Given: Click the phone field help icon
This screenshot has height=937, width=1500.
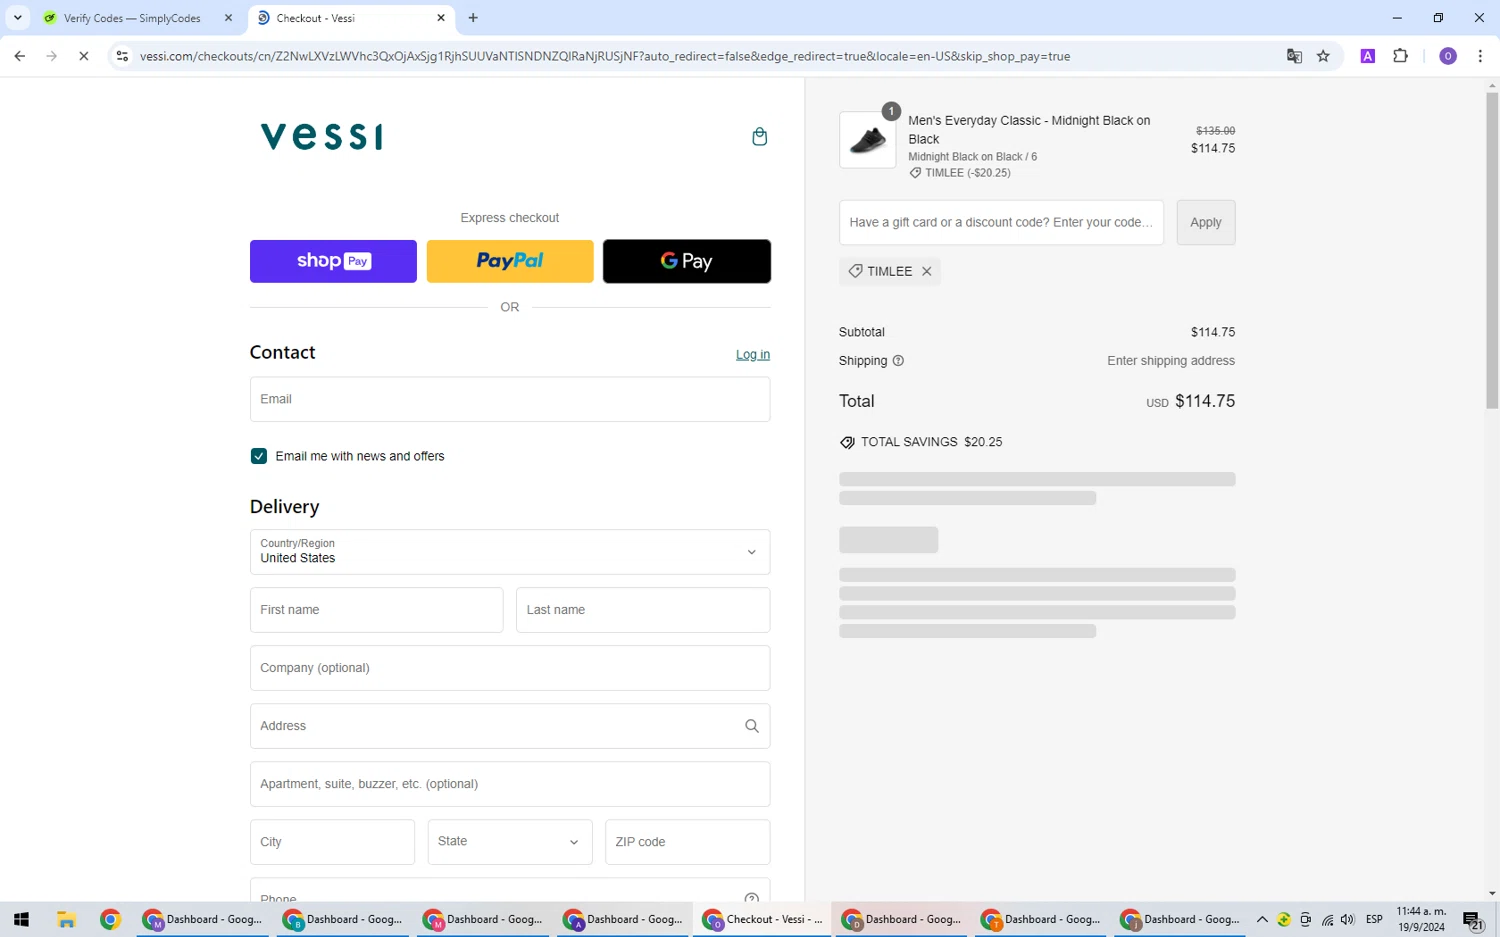Looking at the screenshot, I should [x=752, y=897].
